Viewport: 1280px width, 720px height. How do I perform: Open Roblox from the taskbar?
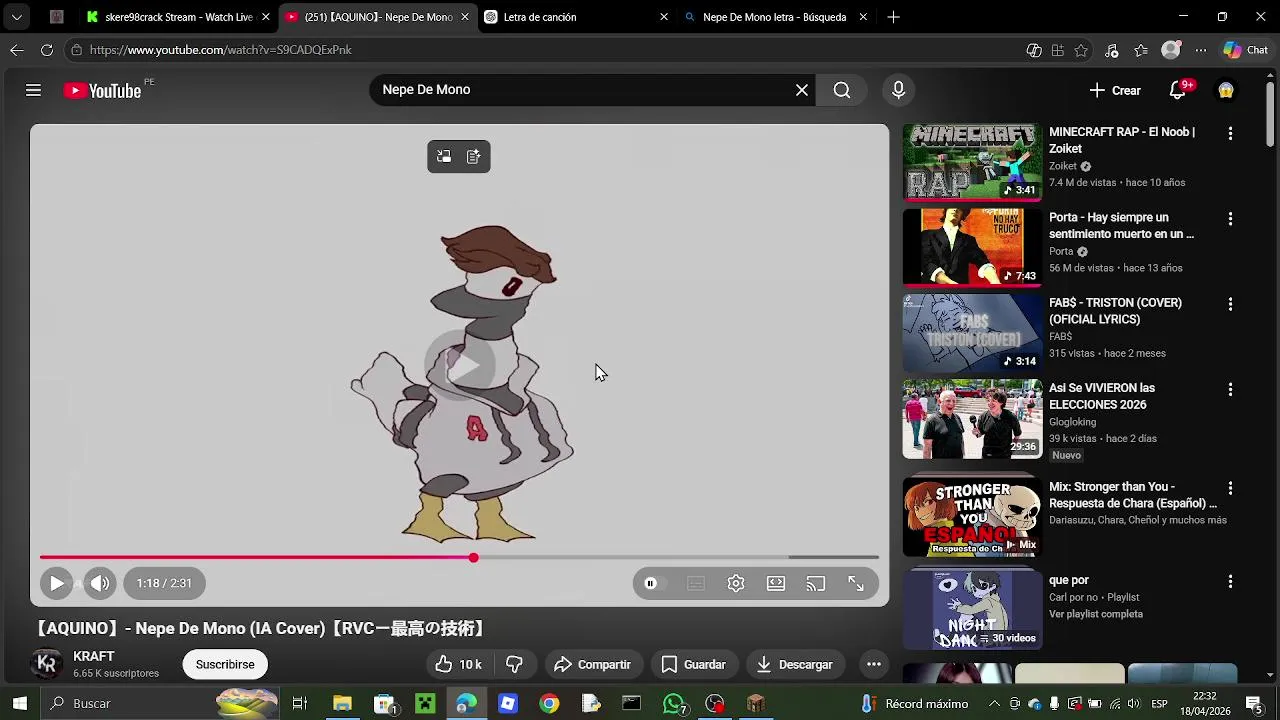(508, 704)
